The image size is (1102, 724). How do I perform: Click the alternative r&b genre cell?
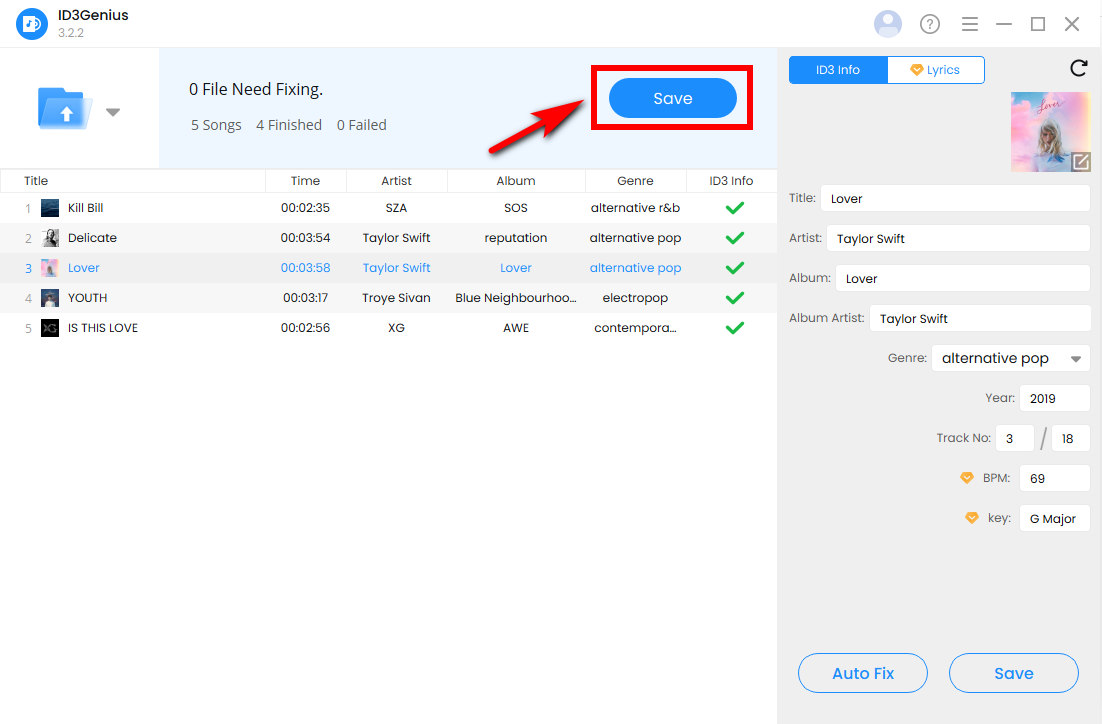click(635, 208)
